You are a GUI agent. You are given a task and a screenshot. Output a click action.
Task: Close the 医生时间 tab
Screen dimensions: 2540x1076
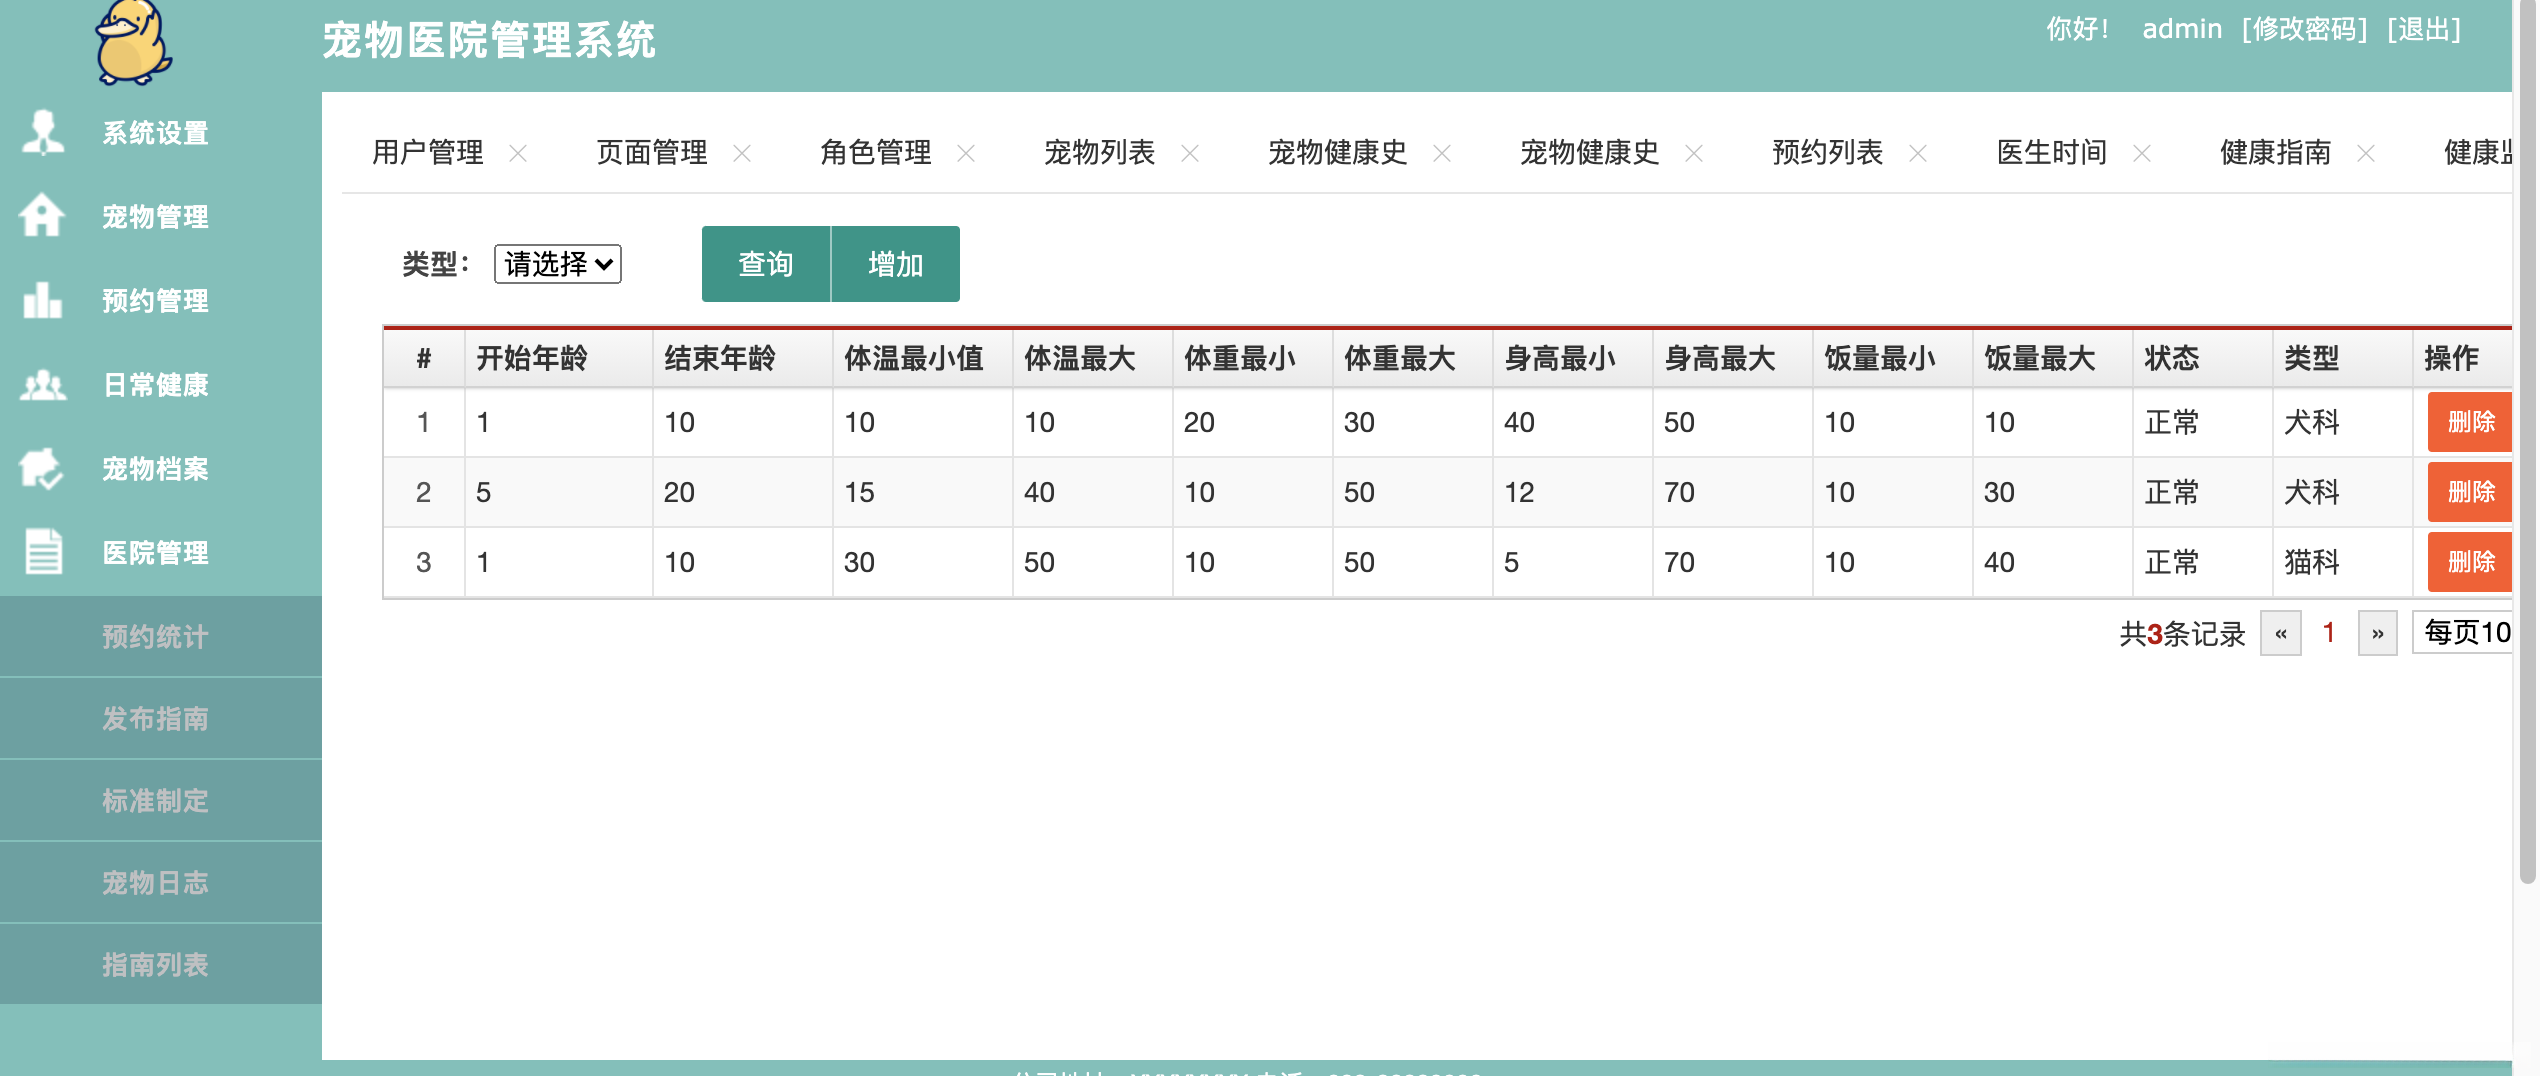pyautogui.click(x=2142, y=155)
